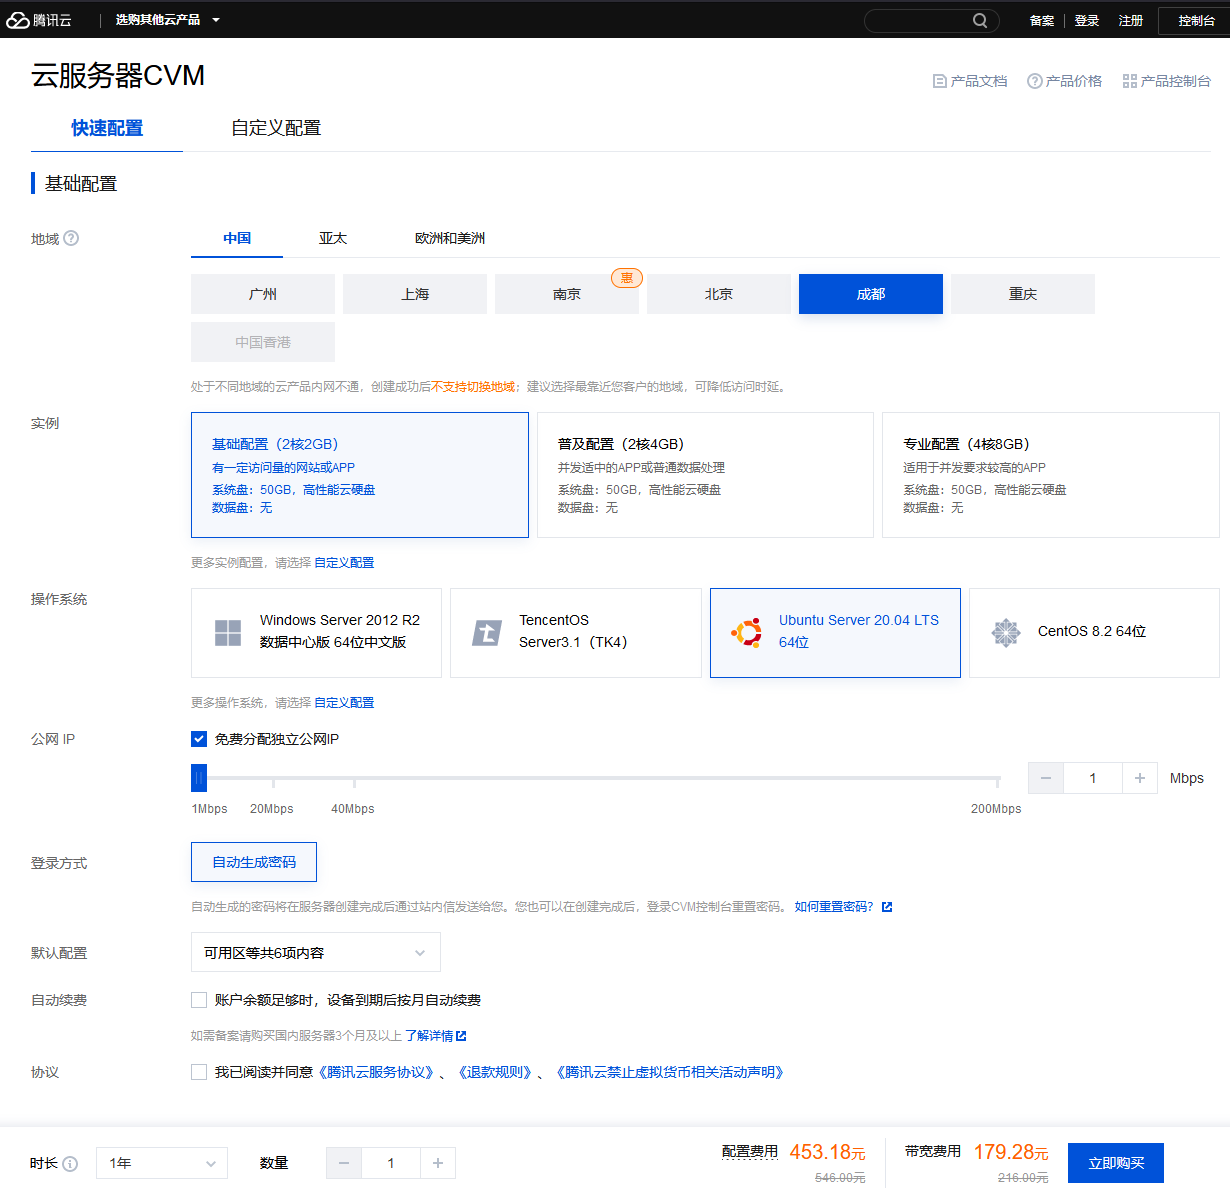Increase purchase quantity with plus button

tap(438, 1163)
